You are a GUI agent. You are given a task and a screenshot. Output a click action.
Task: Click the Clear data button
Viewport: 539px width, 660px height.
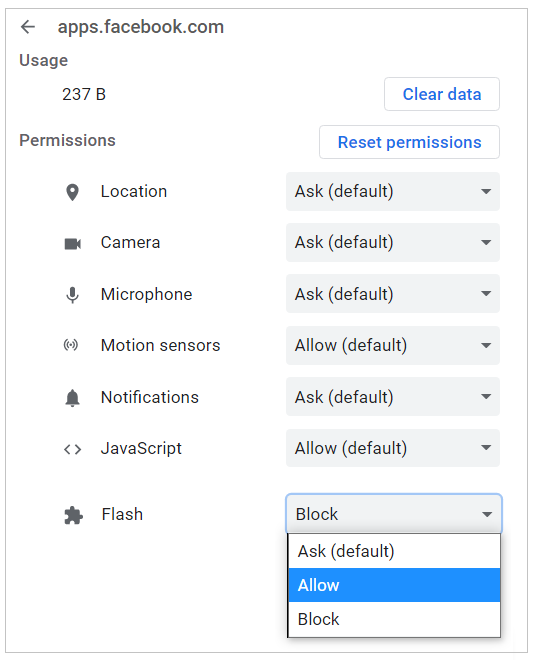coord(442,94)
